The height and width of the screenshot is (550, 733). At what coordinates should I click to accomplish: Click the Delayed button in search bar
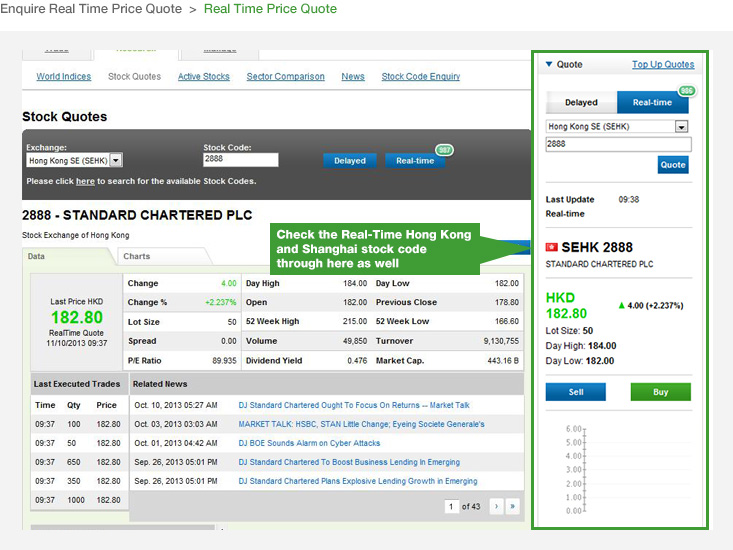pyautogui.click(x=350, y=161)
